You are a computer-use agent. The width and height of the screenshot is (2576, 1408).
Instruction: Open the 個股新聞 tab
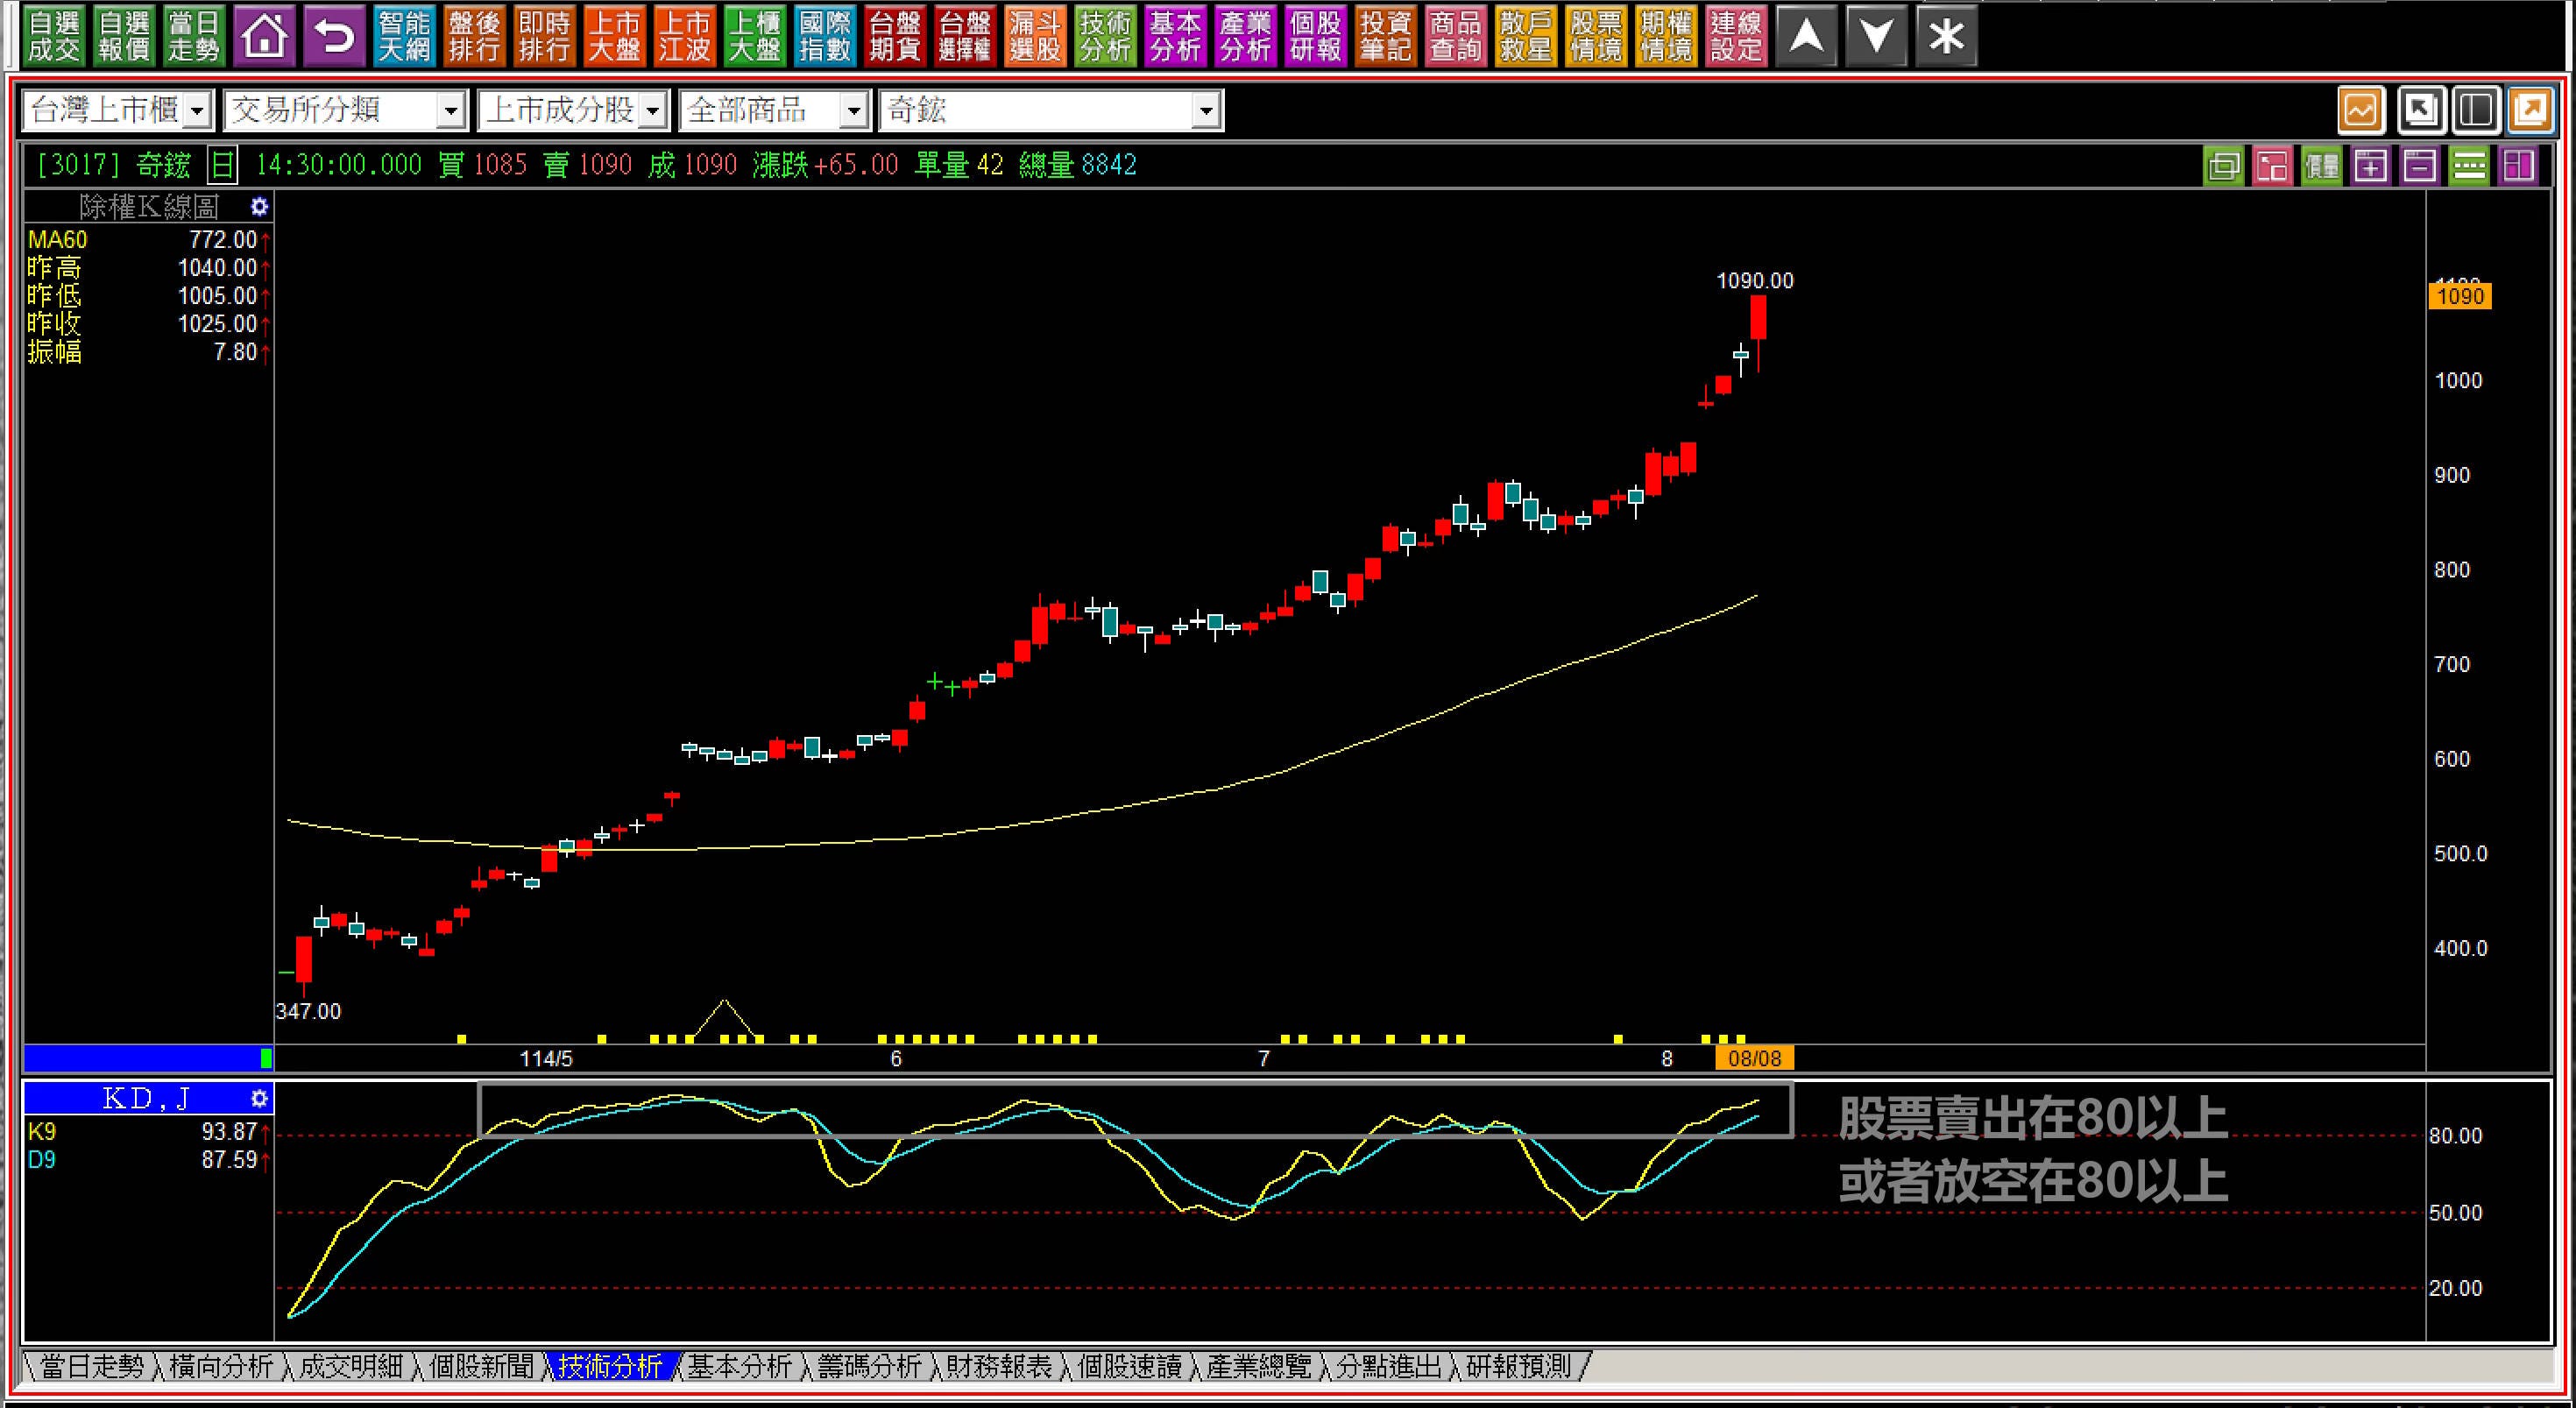481,1366
